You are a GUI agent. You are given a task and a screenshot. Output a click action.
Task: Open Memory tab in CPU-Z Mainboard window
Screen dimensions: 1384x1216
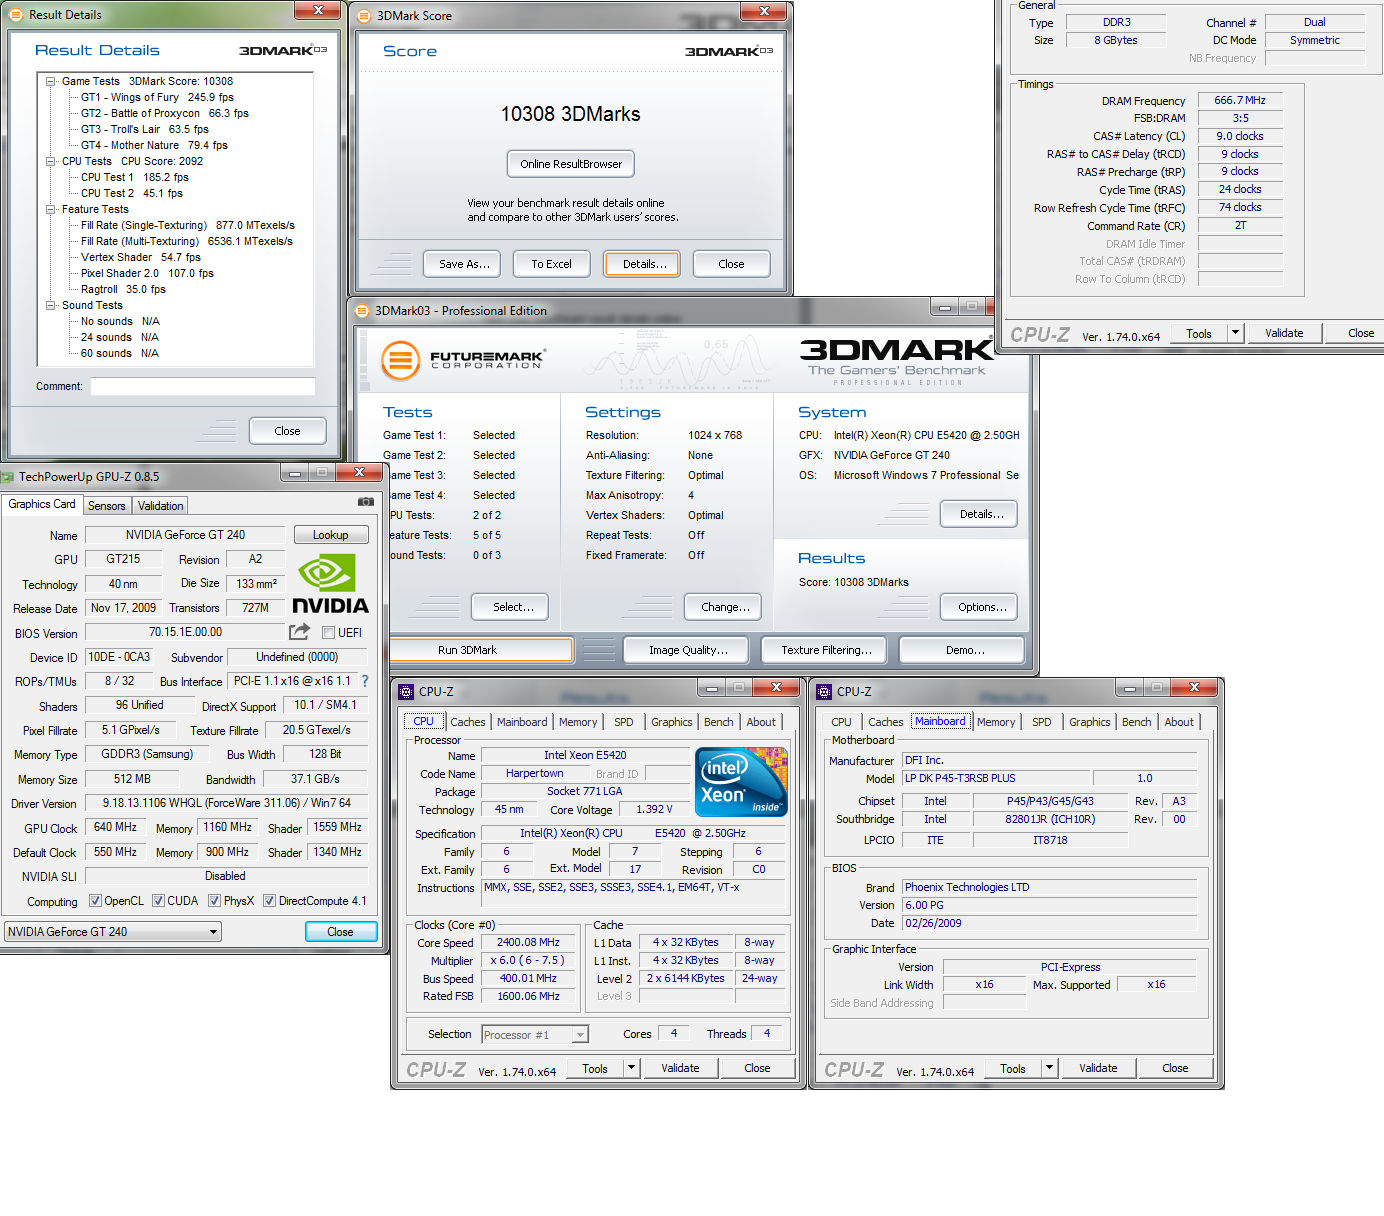click(996, 722)
